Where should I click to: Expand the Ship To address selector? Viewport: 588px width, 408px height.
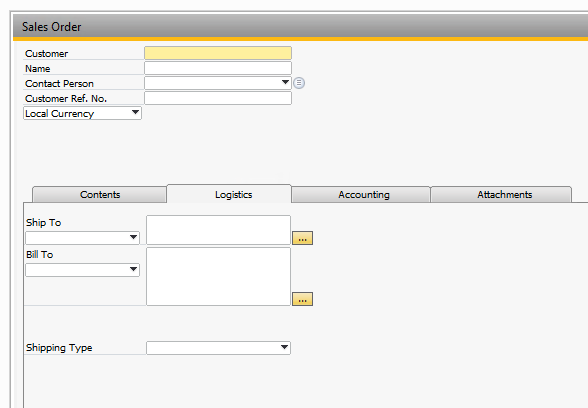[x=82, y=238]
